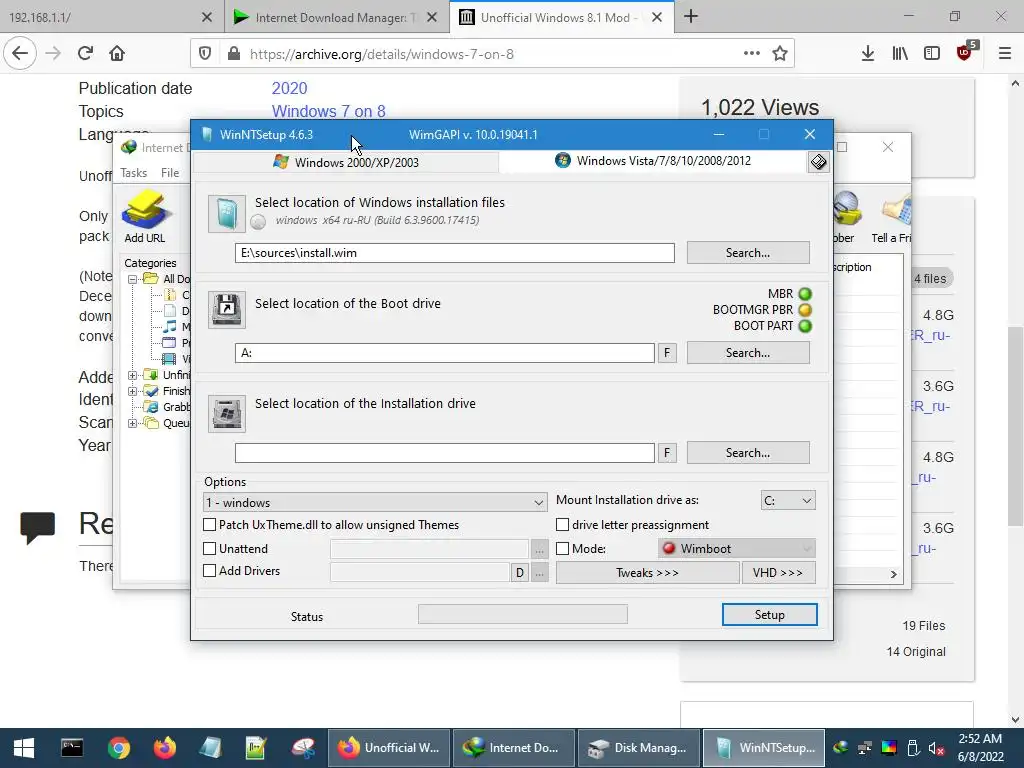Expand the Unfinished tree node in IDM

coord(133,375)
